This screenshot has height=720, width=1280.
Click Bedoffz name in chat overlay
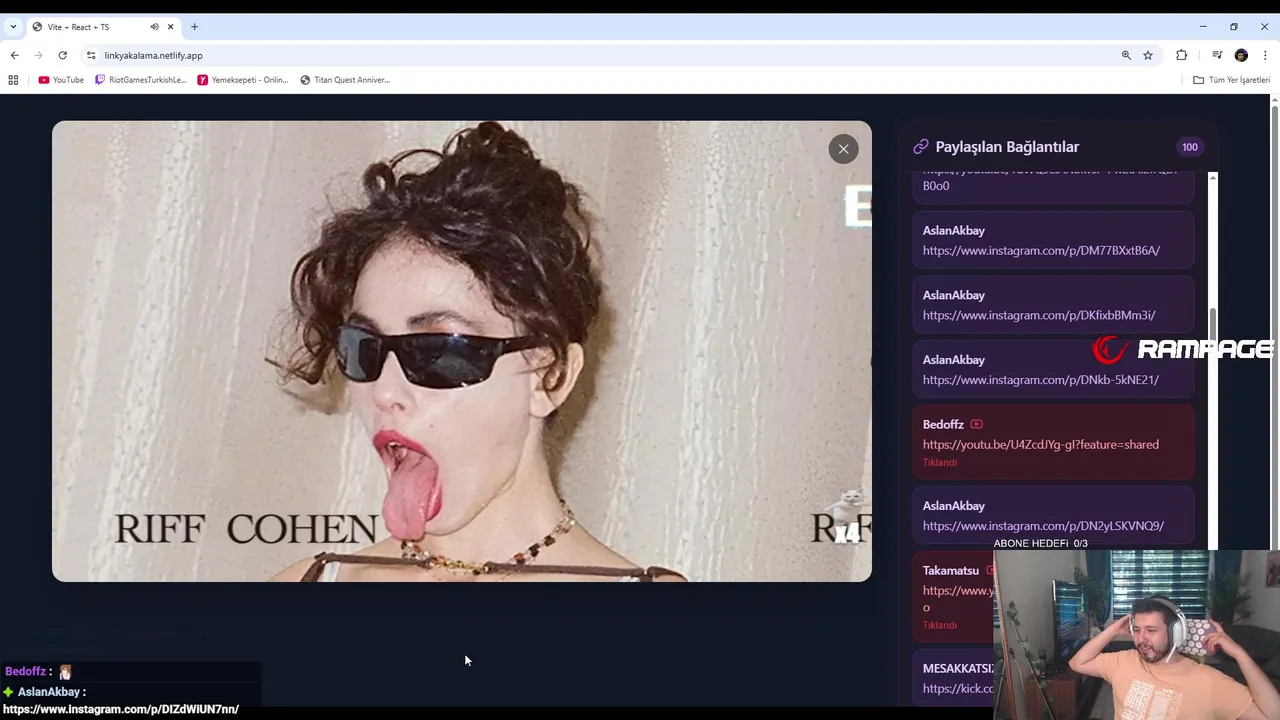pos(26,672)
